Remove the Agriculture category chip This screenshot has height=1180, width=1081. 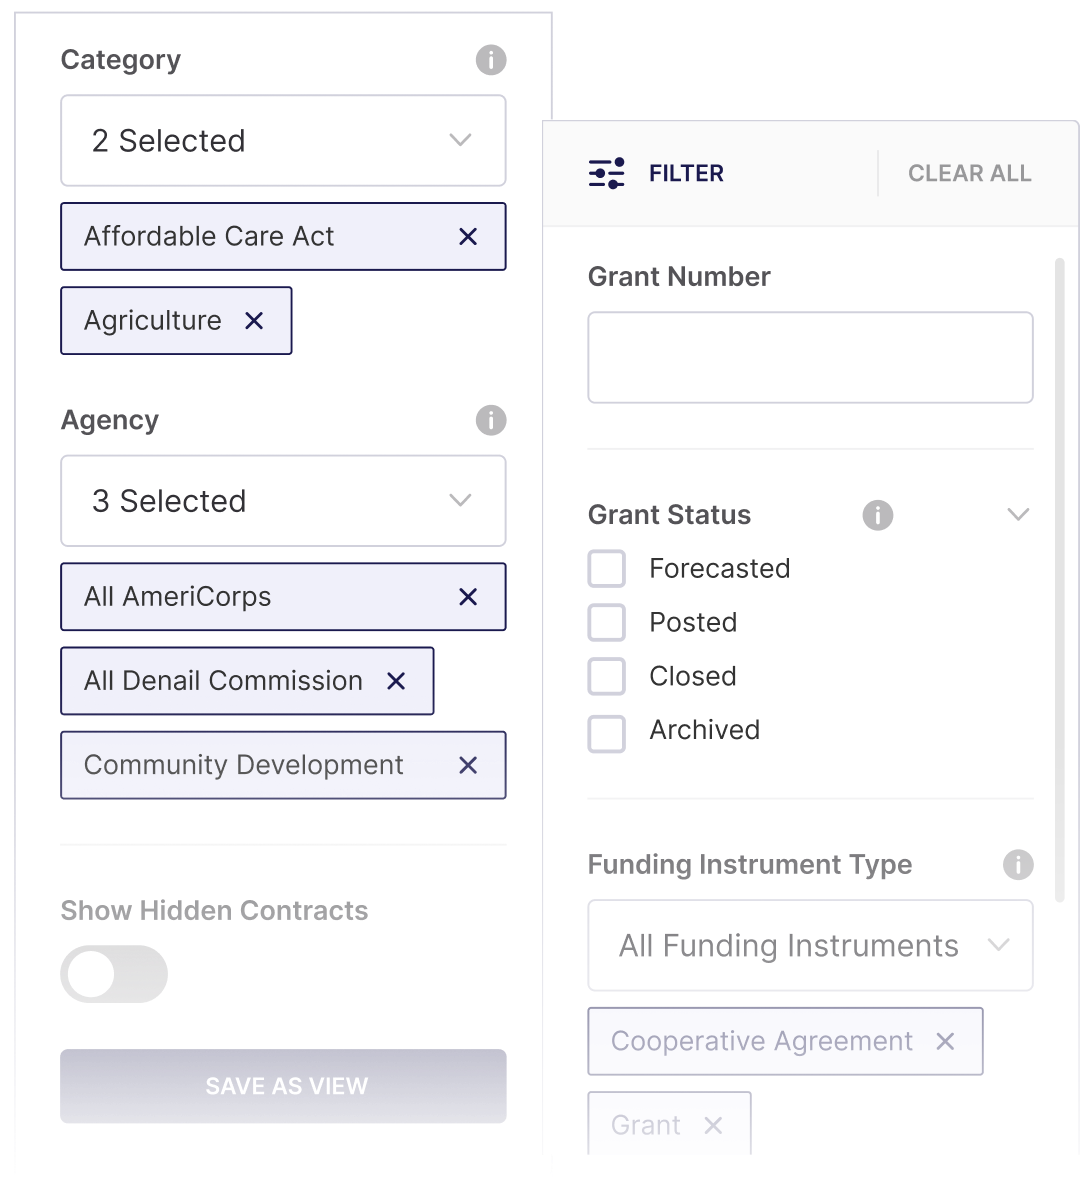click(x=255, y=321)
